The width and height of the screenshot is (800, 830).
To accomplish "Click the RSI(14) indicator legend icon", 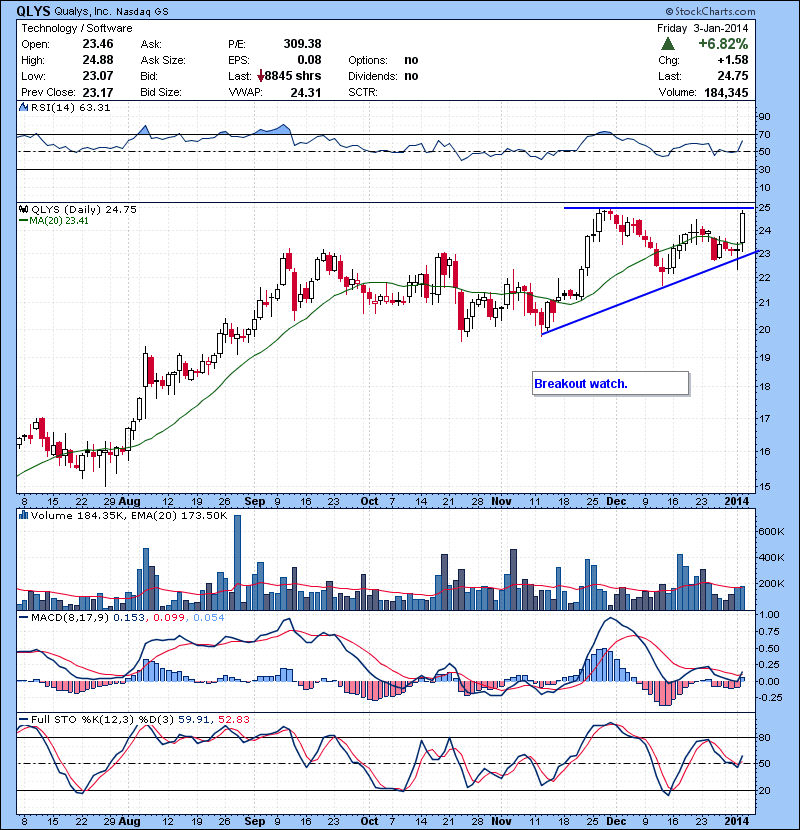I will click(x=23, y=107).
